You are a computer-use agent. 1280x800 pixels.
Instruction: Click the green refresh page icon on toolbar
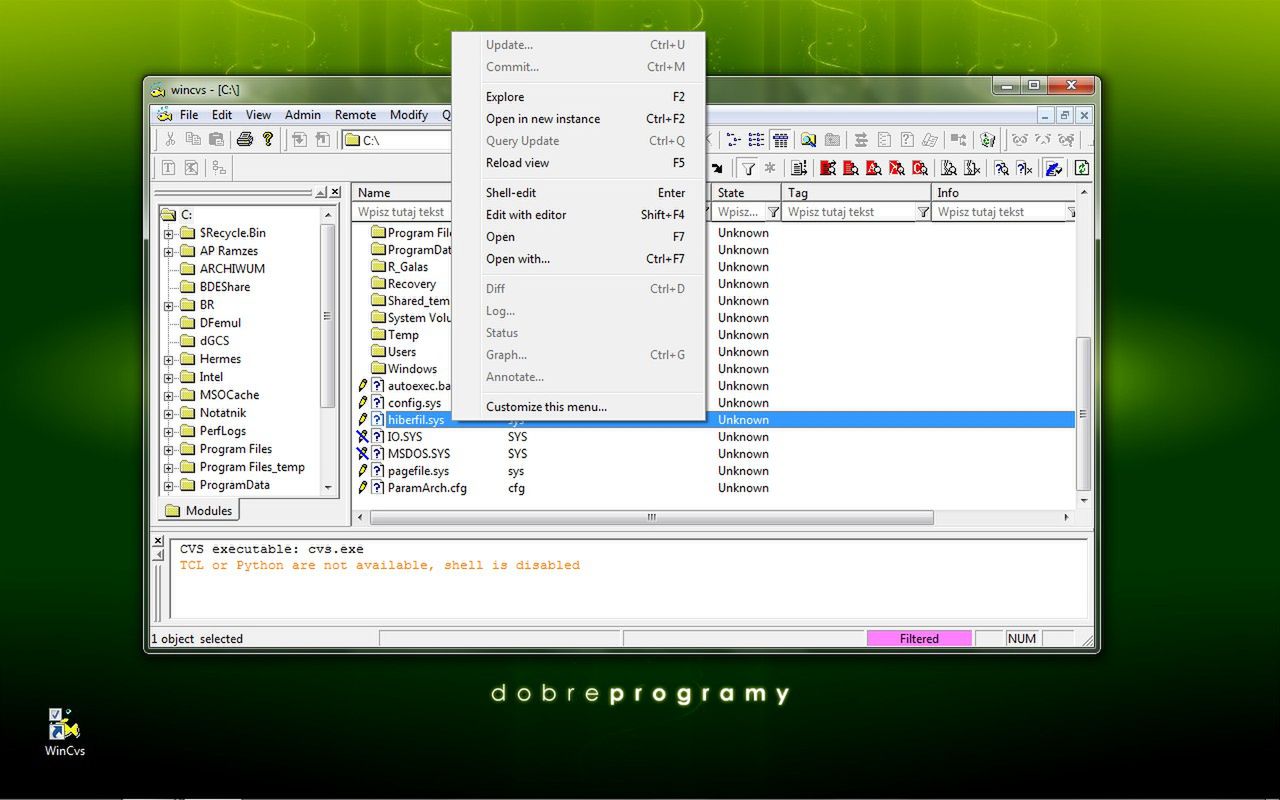point(1082,168)
